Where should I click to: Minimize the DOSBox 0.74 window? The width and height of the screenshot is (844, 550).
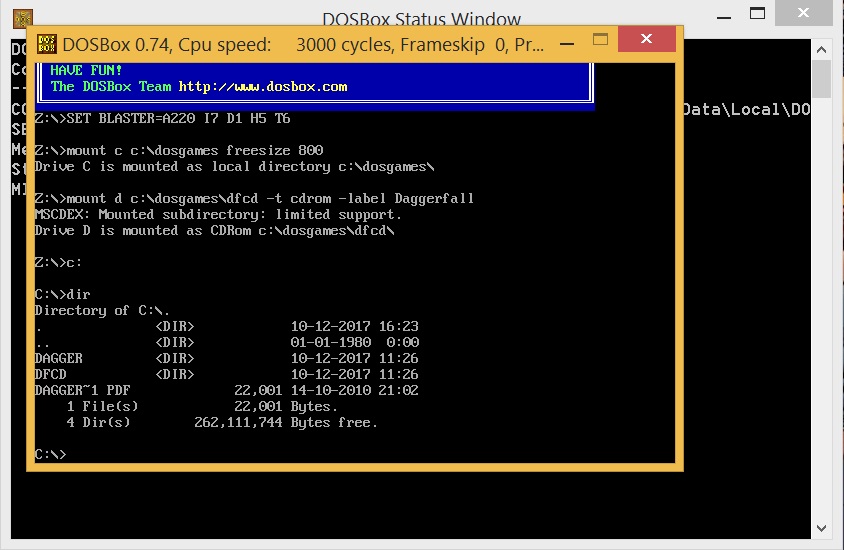[567, 44]
